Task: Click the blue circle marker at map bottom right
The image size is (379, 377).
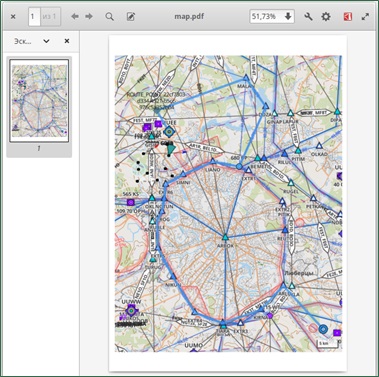Action: 323,329
